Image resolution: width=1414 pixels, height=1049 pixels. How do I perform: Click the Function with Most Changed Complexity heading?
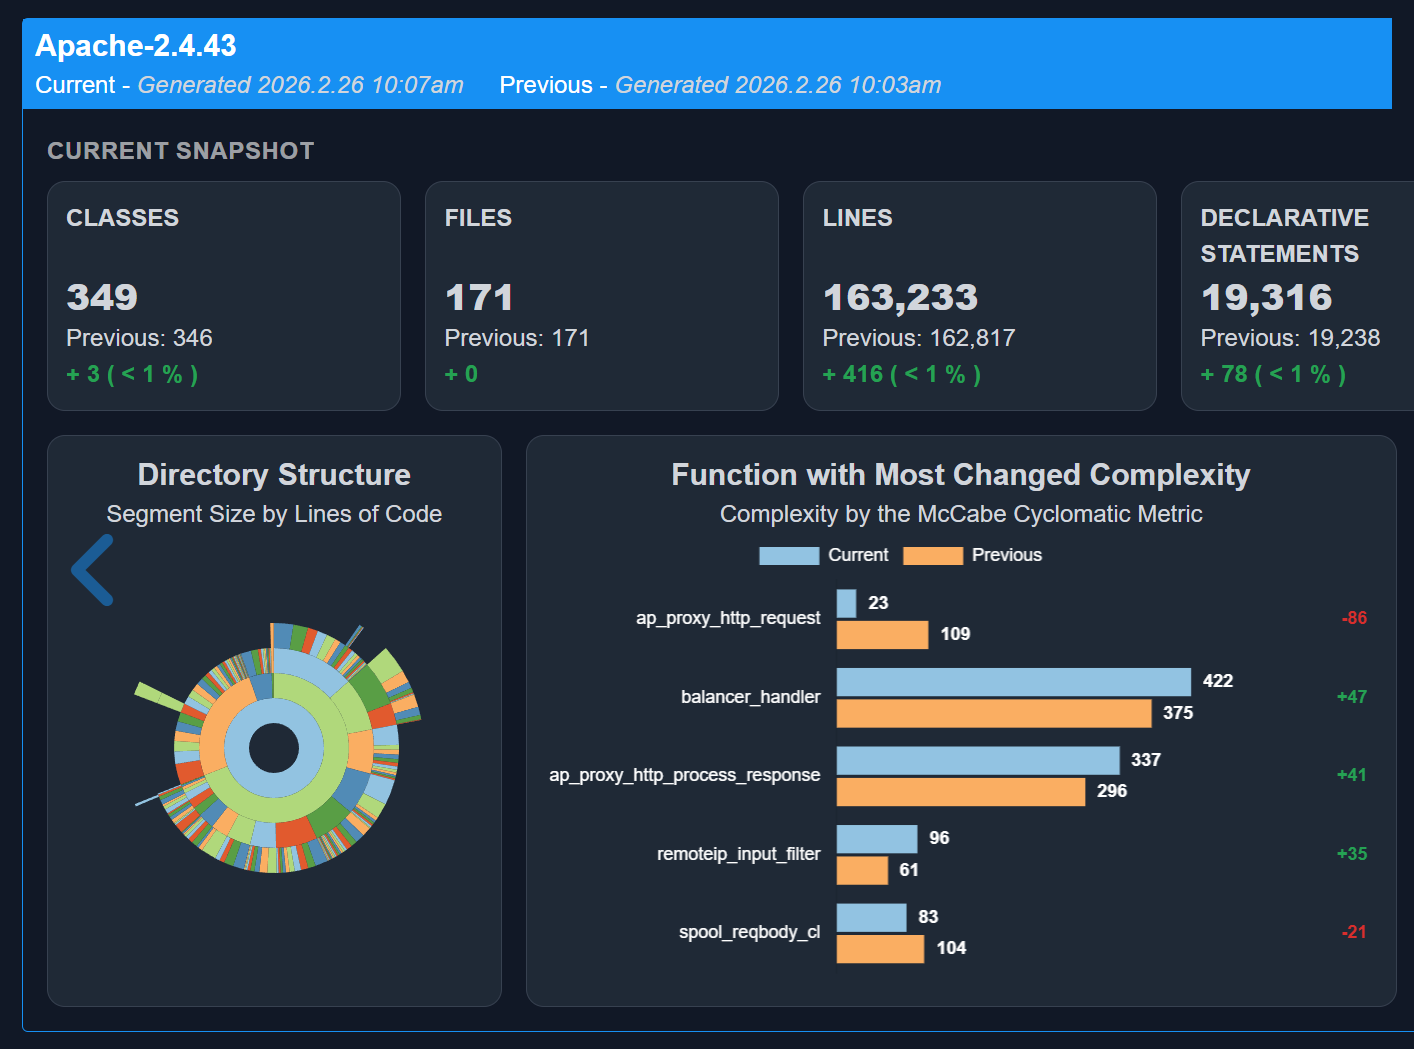(x=960, y=475)
